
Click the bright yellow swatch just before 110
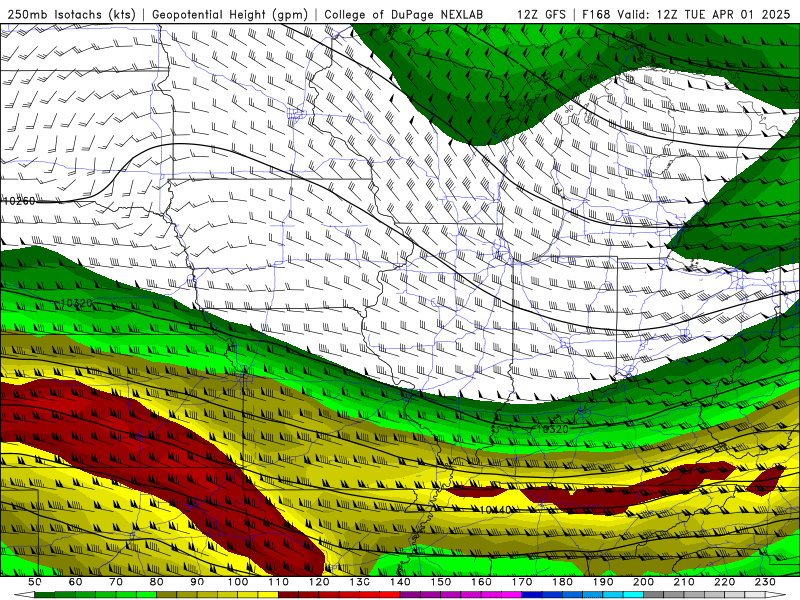click(x=268, y=595)
